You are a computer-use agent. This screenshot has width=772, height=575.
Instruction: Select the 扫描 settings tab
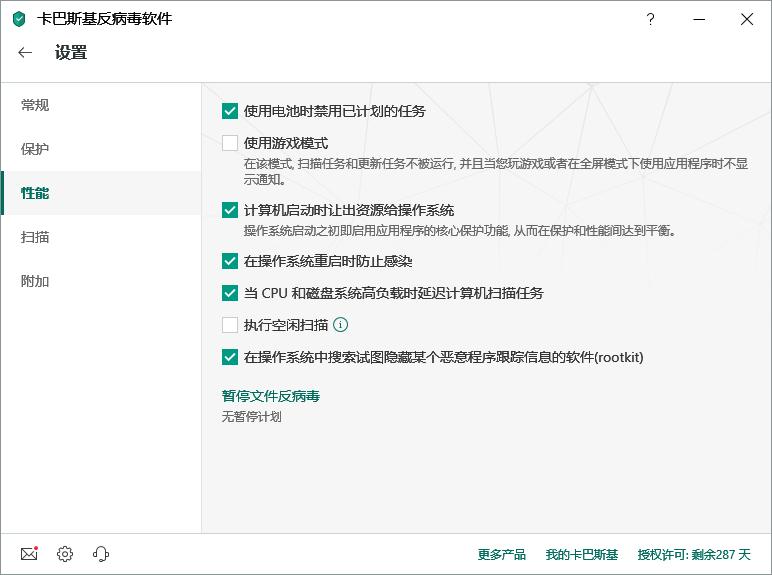pyautogui.click(x=101, y=237)
